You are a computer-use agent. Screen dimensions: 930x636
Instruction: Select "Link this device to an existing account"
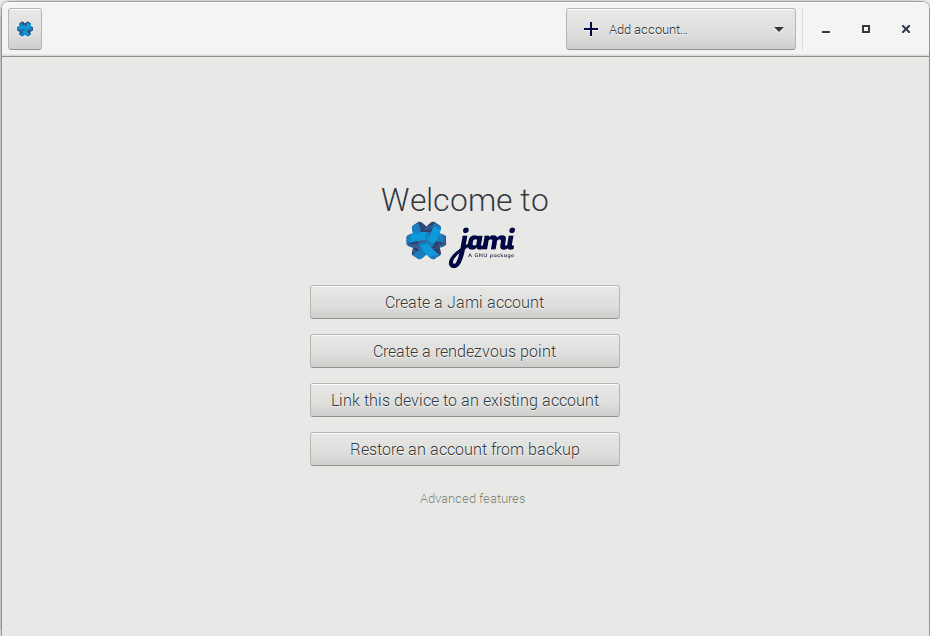464,399
